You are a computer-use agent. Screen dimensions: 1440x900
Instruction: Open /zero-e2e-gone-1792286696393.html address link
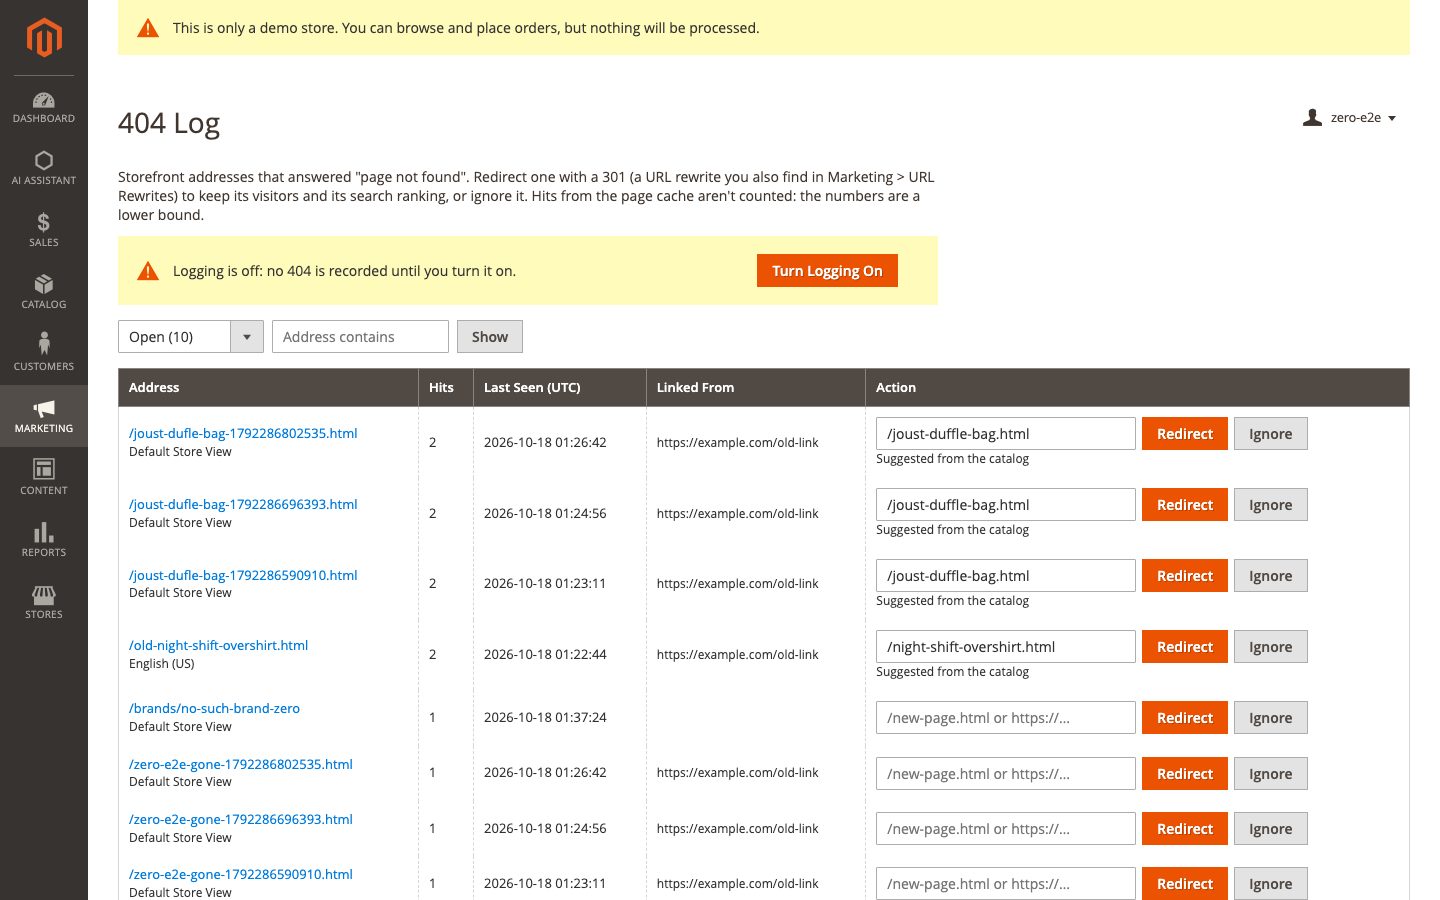point(241,819)
